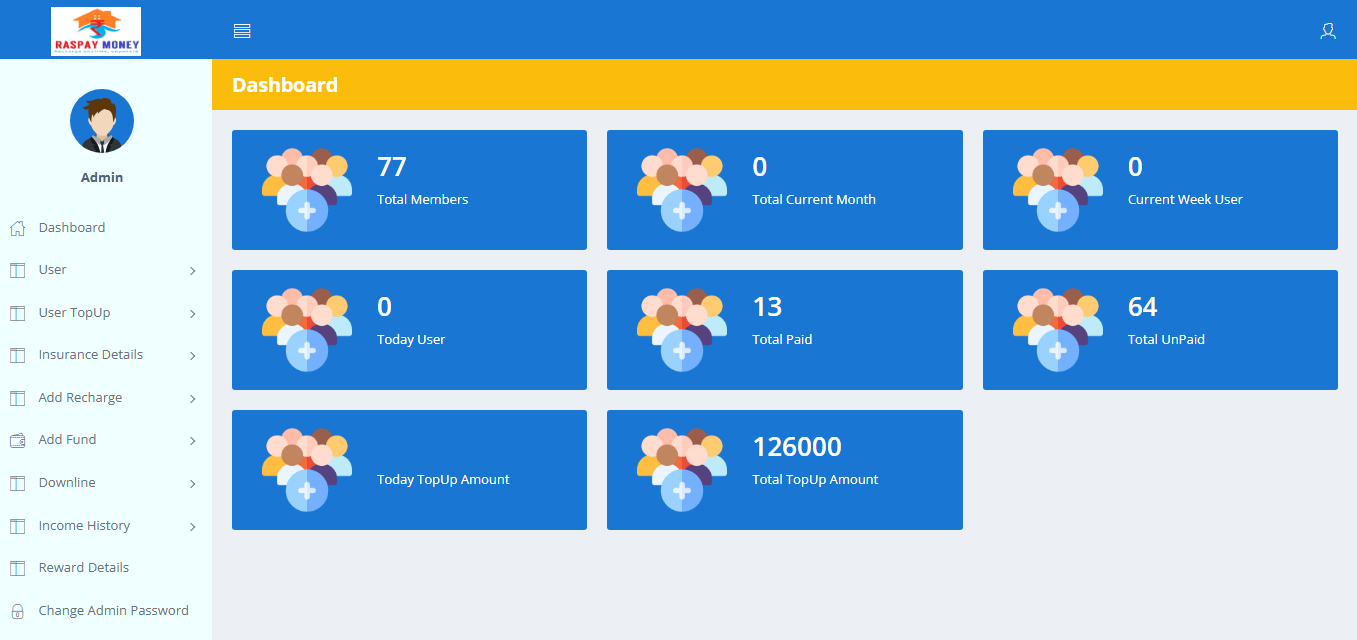This screenshot has height=640, width=1357.
Task: Click the Total Members group icon
Action: pos(307,190)
